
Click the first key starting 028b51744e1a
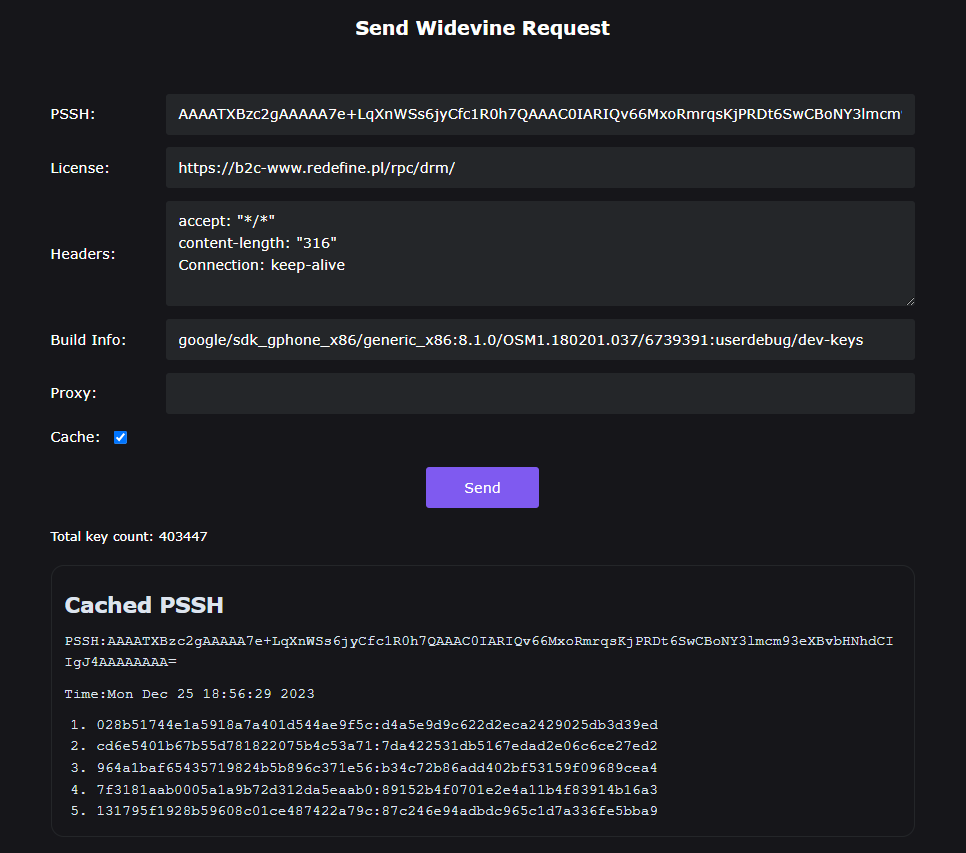coord(377,725)
